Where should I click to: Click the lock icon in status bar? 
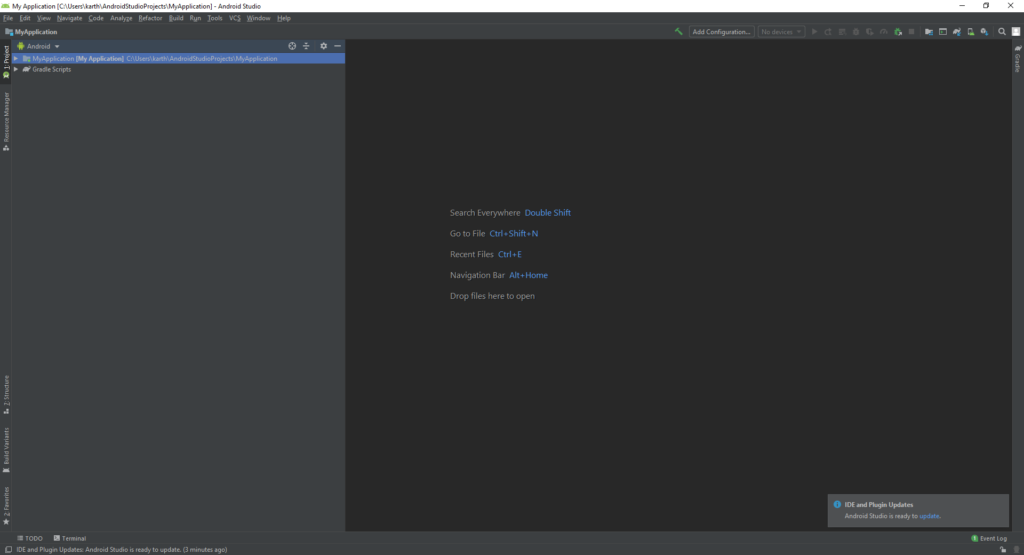(x=1004, y=550)
